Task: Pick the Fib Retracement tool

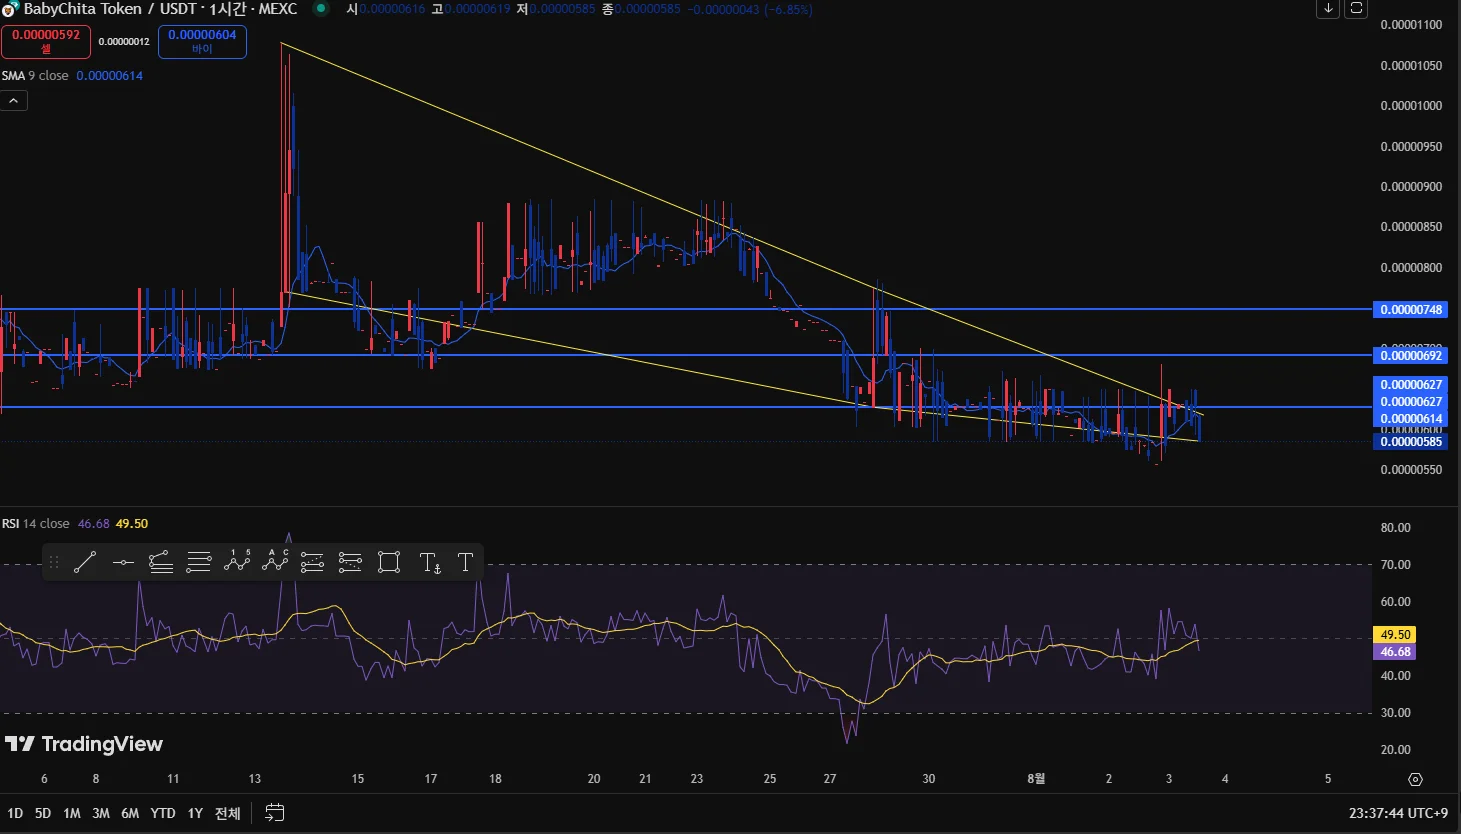Action: pos(199,563)
